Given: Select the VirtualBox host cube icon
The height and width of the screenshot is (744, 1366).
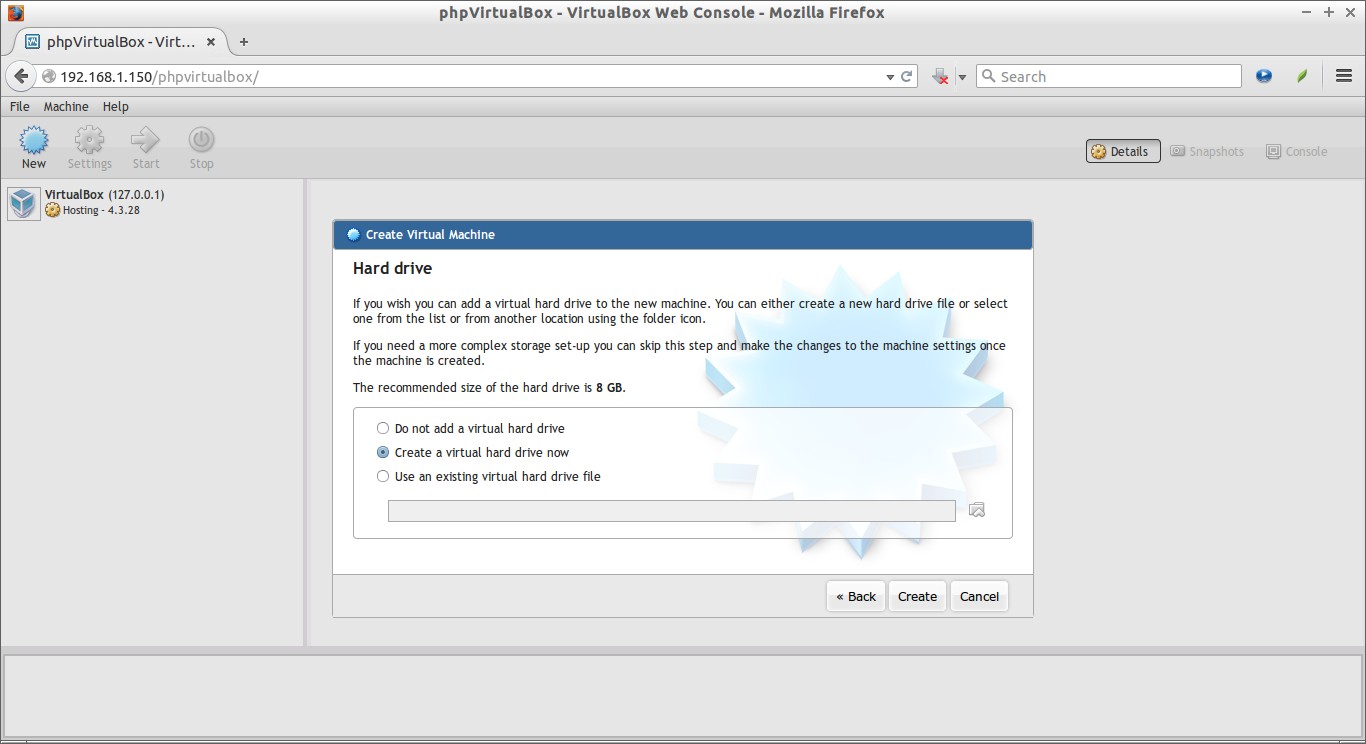Looking at the screenshot, I should click(22, 202).
